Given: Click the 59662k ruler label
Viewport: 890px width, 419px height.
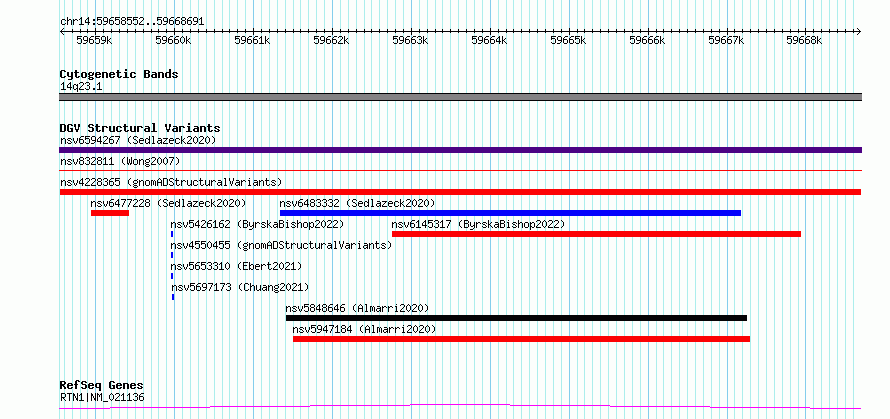Looking at the screenshot, I should tap(331, 40).
